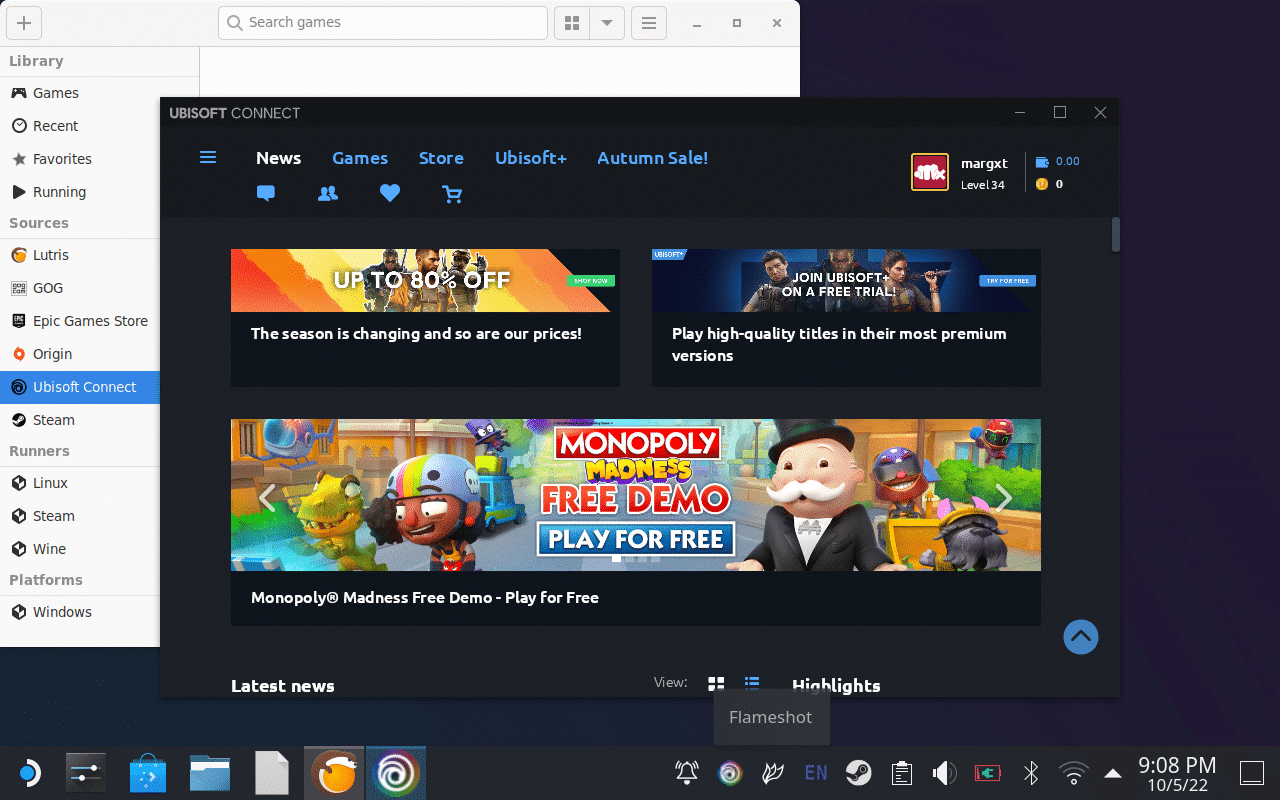Screen dimensions: 1280x800
Task: Open the notifications bell in system tray
Action: tap(687, 773)
